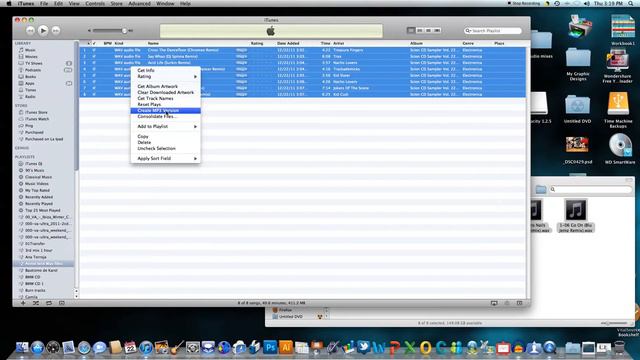
Task: Uncheck the Trackademicks track checkbox
Action: tap(94, 69)
